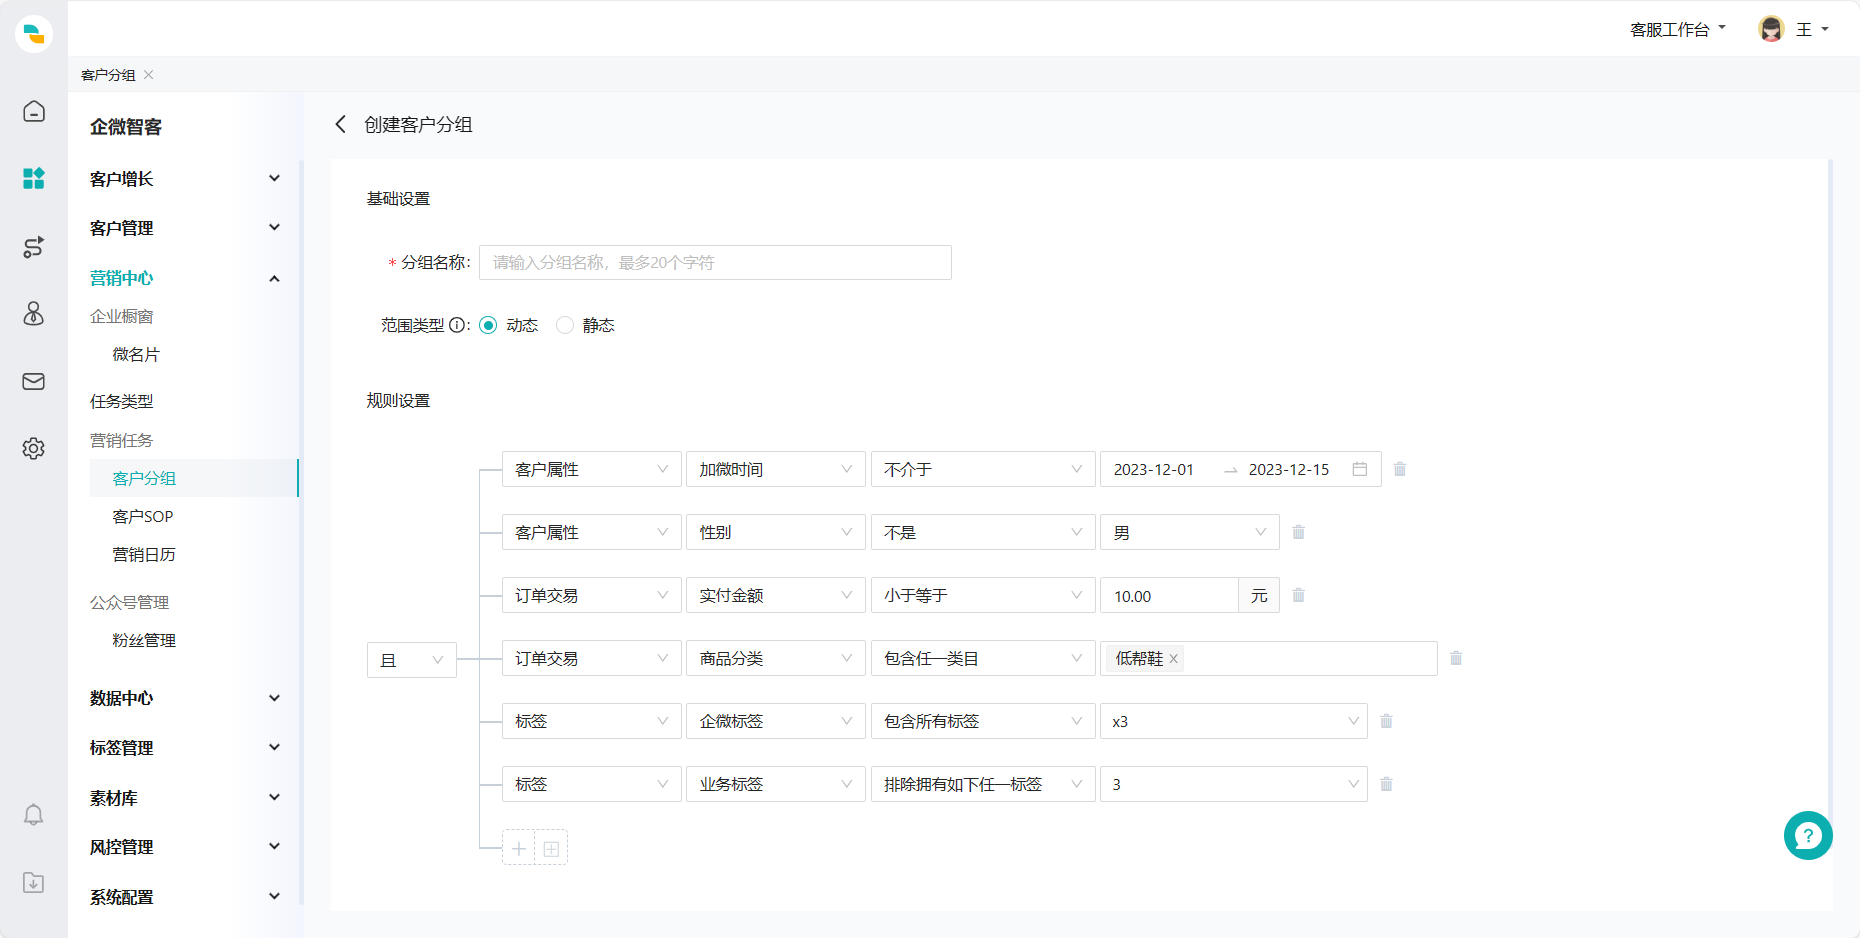Delete the 业务标签 rule row
The image size is (1860, 938).
tap(1386, 784)
